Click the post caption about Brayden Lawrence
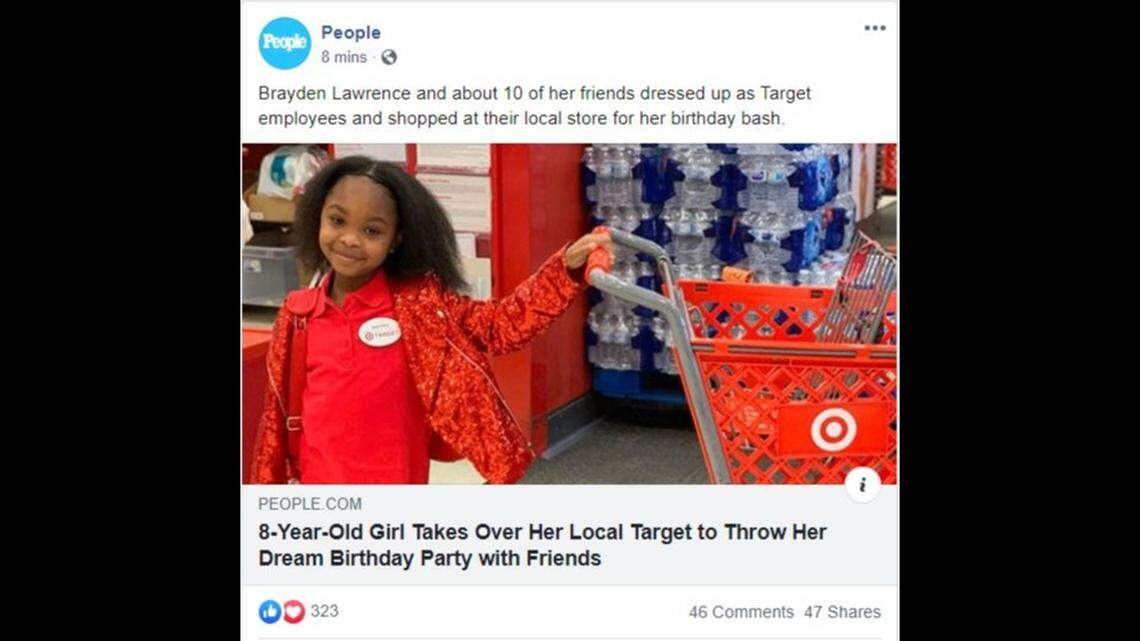Image resolution: width=1140 pixels, height=641 pixels. (534, 105)
